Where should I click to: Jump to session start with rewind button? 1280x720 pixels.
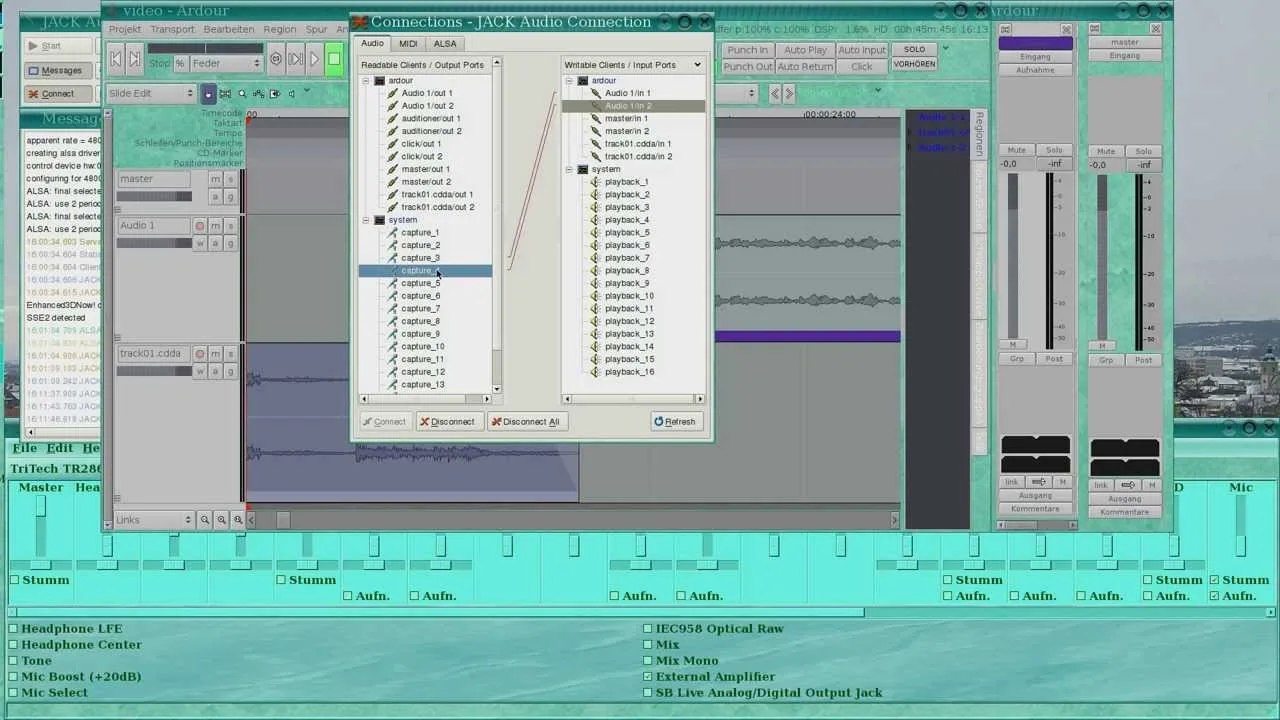click(x=116, y=59)
